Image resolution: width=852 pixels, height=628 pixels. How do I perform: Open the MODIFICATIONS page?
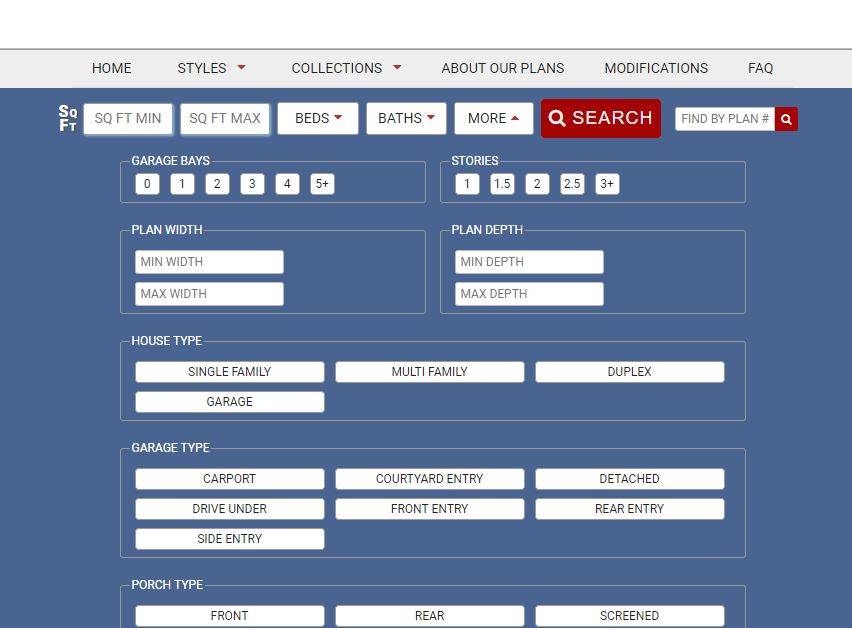tap(656, 68)
